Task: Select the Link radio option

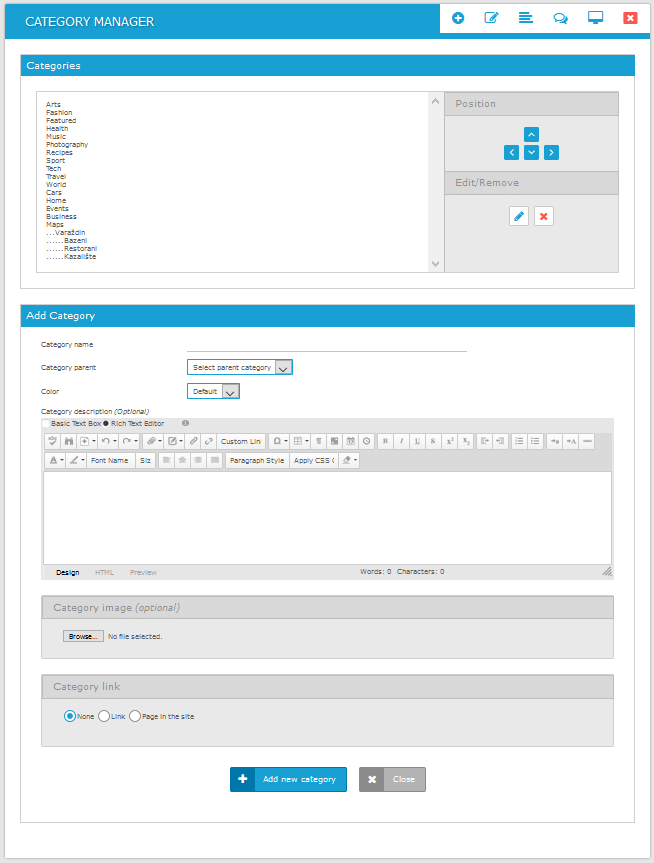Action: click(x=103, y=716)
